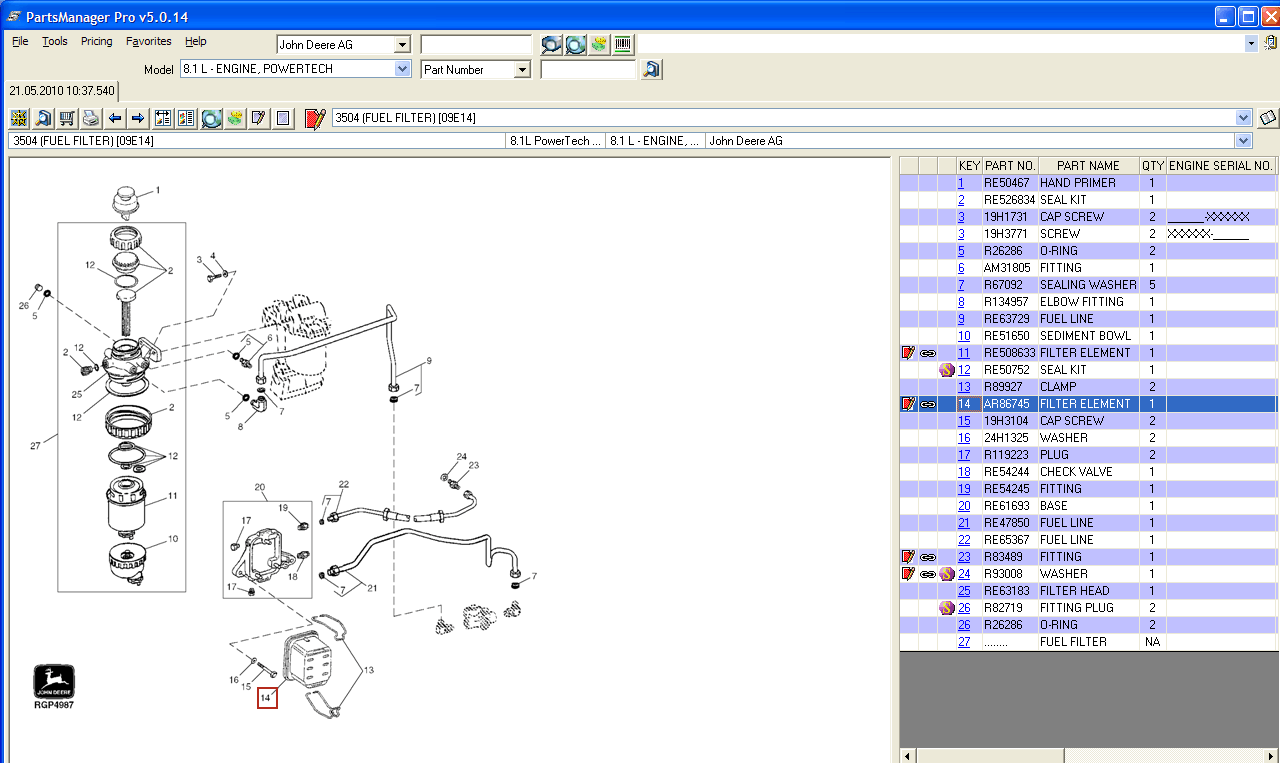Click key link 1 for HAND PRIMER
The image size is (1280, 763).
point(961,183)
